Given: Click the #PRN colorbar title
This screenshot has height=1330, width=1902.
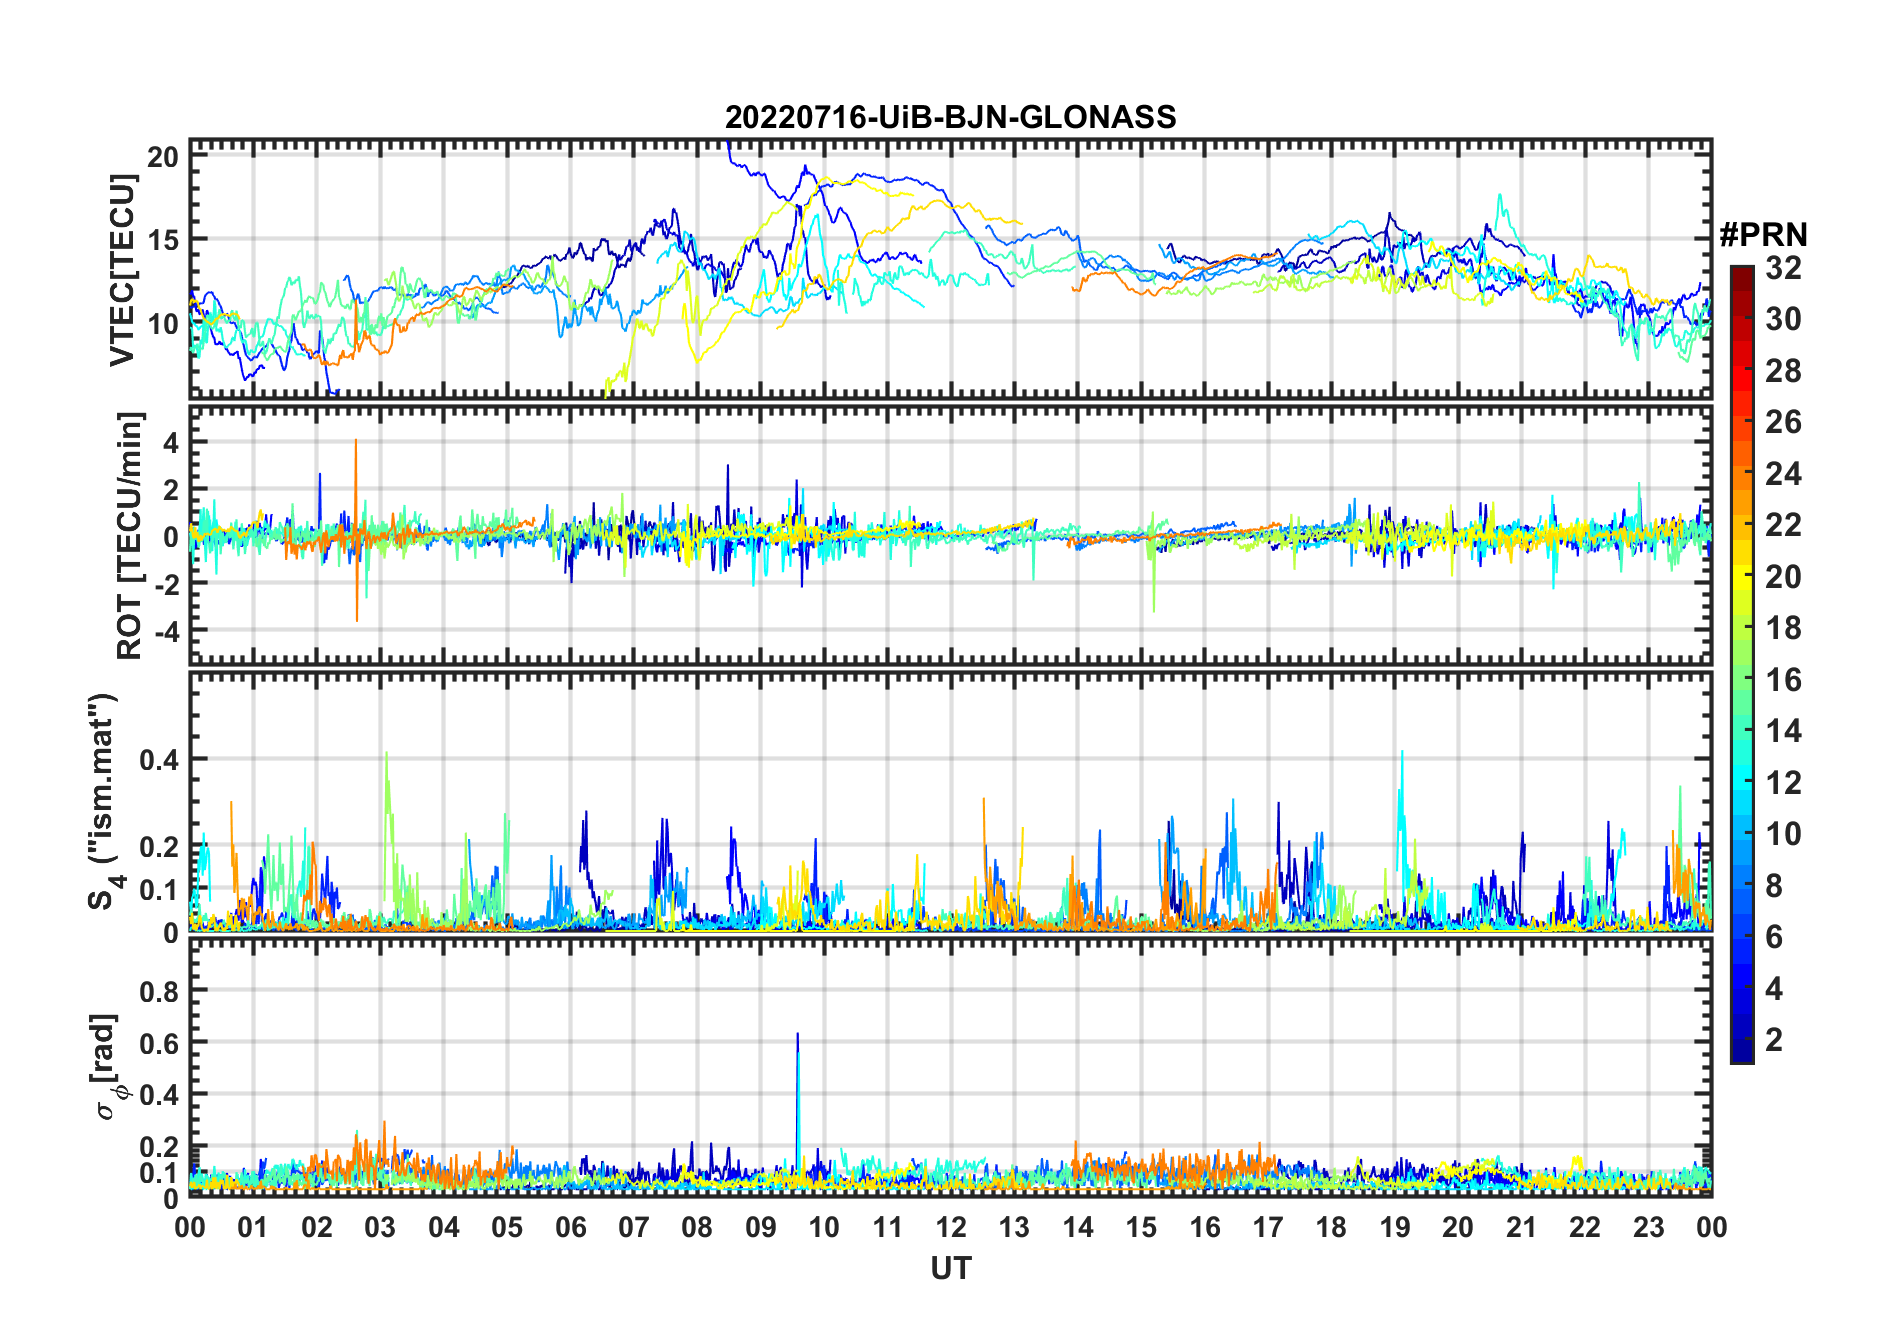Looking at the screenshot, I should (x=1764, y=235).
